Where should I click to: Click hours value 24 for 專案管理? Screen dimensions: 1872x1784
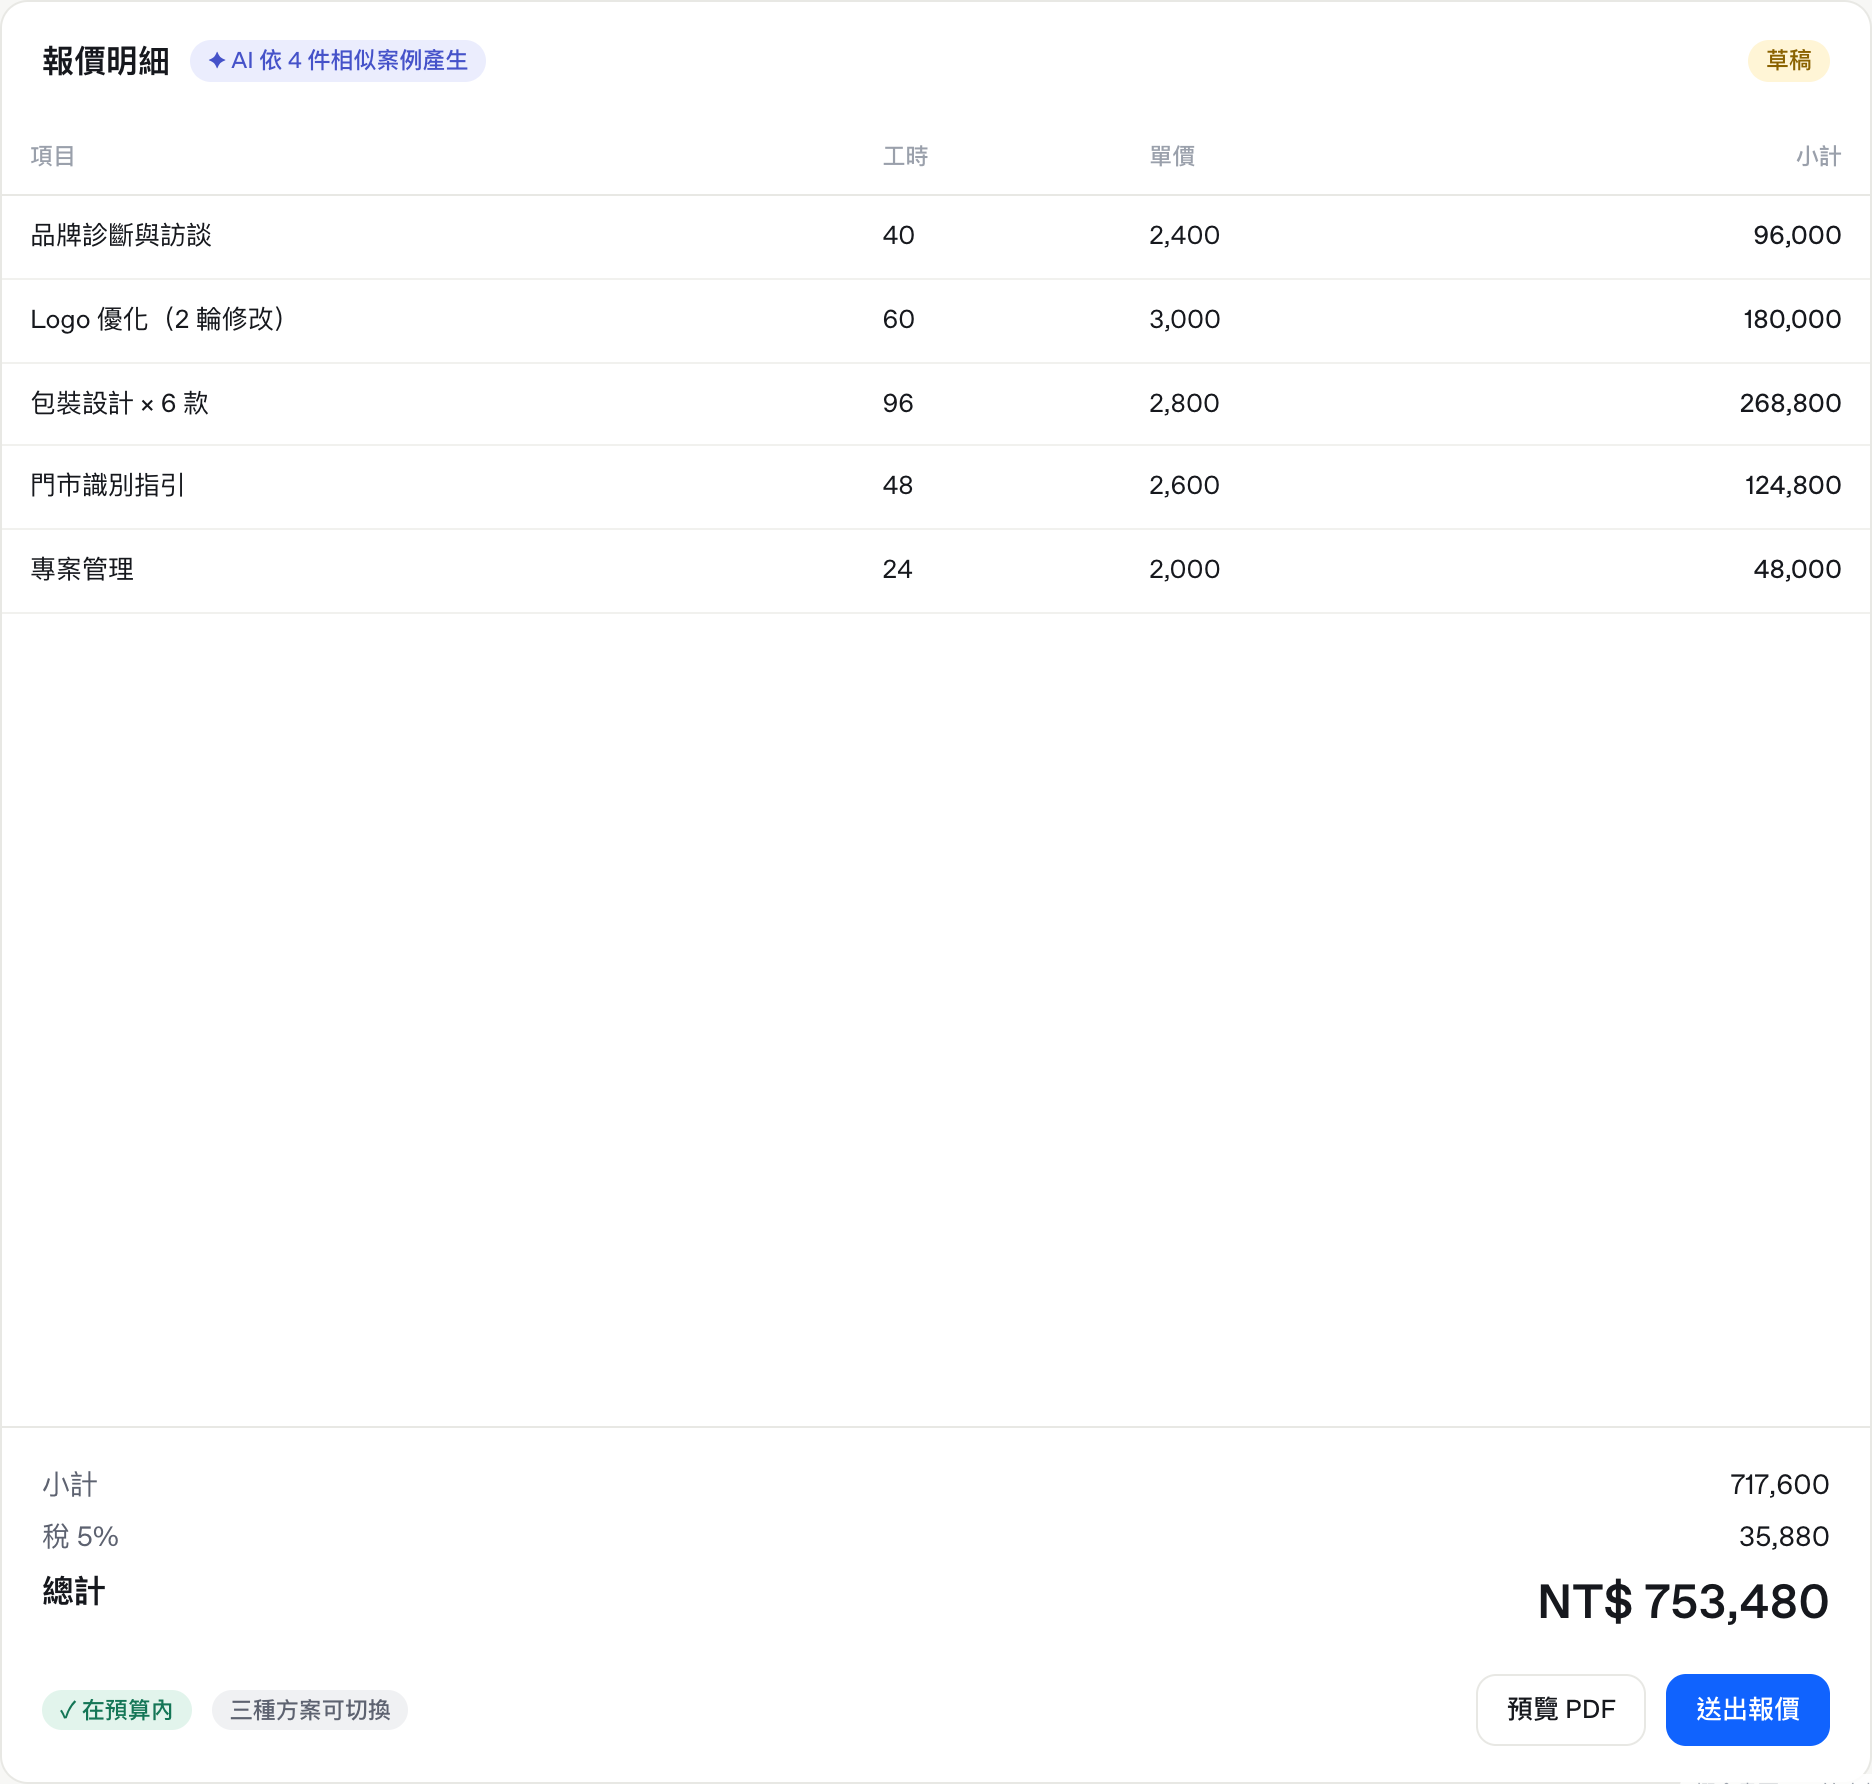pyautogui.click(x=897, y=569)
